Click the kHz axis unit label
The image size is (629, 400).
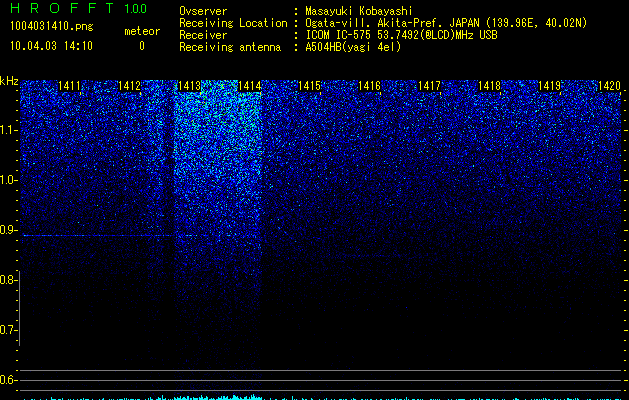9,81
